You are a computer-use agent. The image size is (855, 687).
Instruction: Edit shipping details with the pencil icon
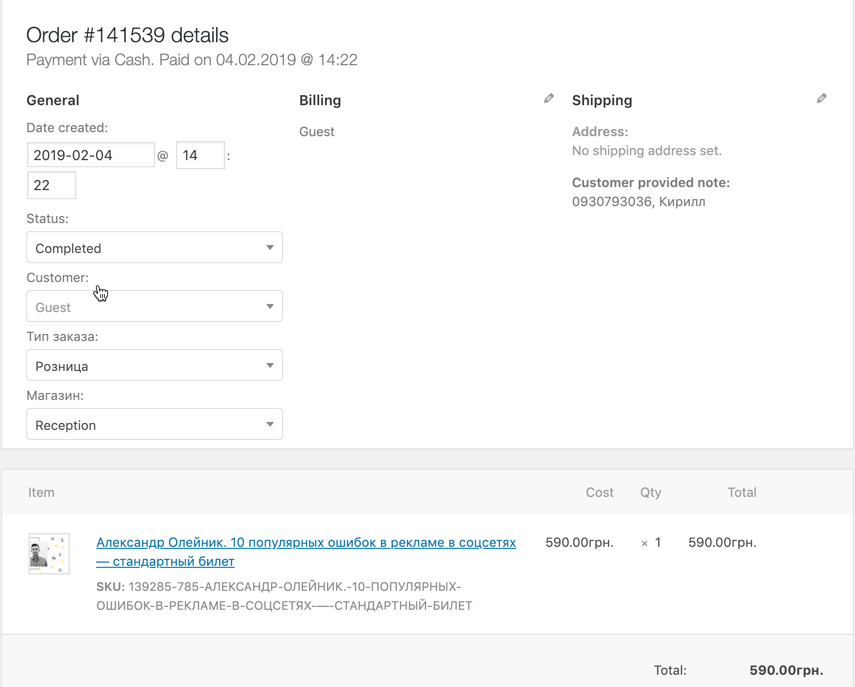point(821,99)
